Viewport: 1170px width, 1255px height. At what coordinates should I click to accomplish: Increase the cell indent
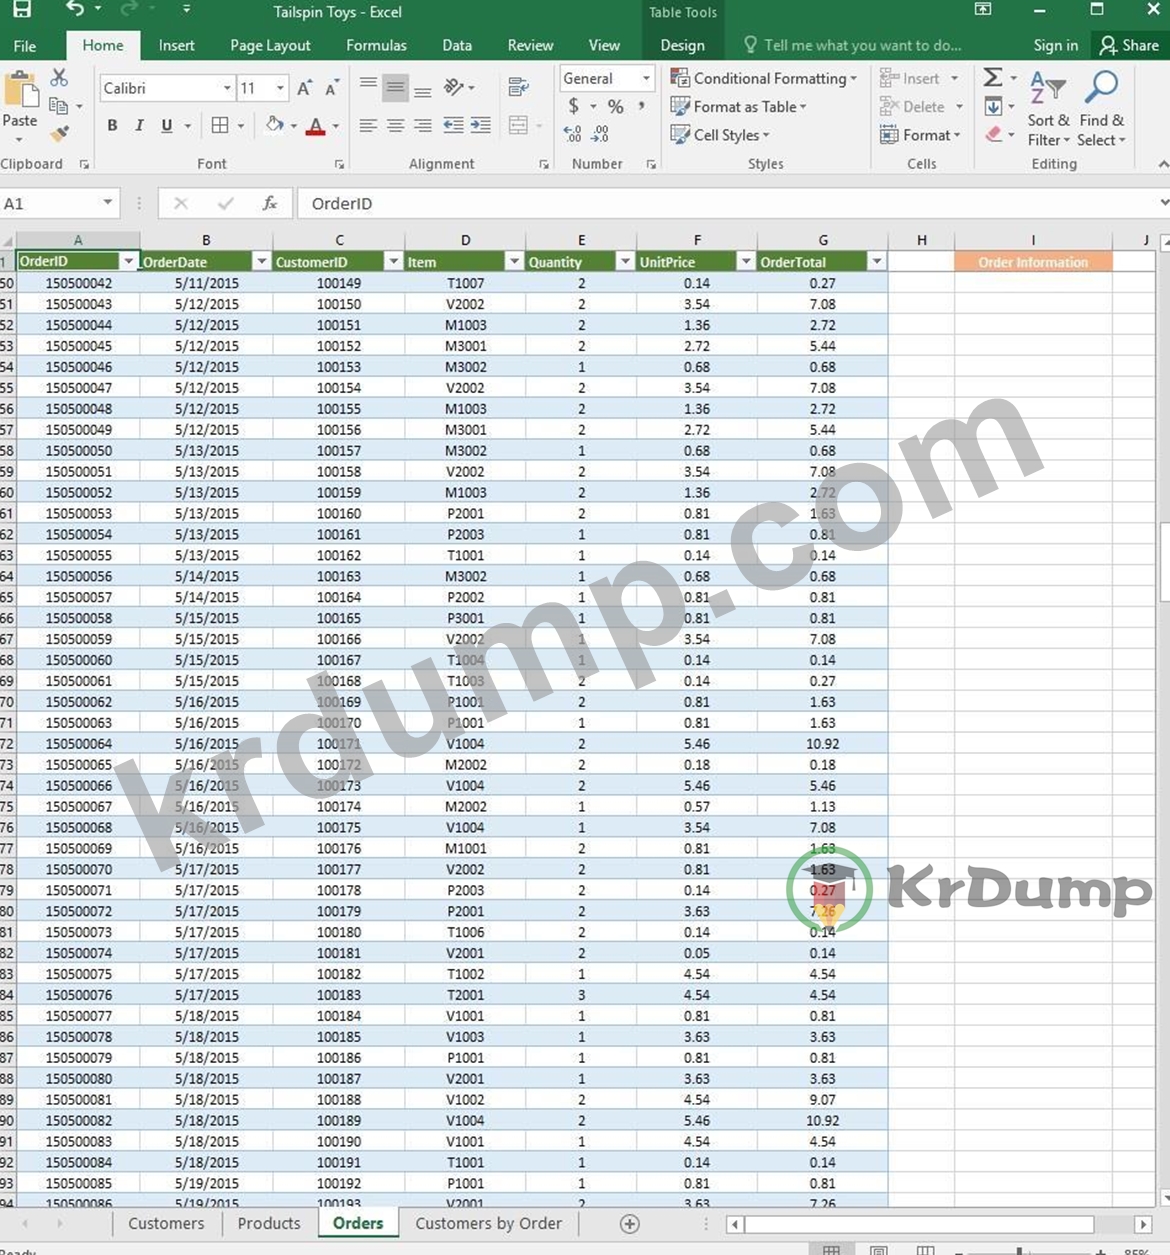coord(481,125)
